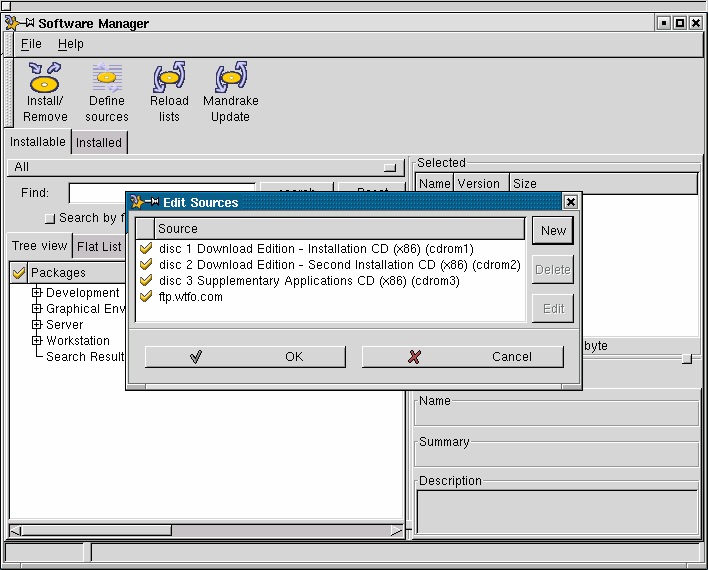
Task: Click the pane divider handle right of byte
Action: (x=687, y=359)
